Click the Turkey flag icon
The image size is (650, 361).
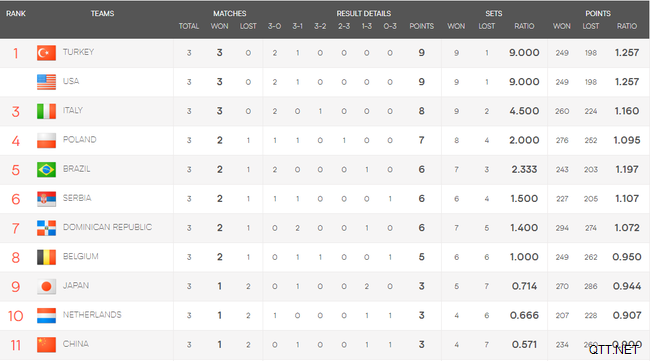point(46,53)
